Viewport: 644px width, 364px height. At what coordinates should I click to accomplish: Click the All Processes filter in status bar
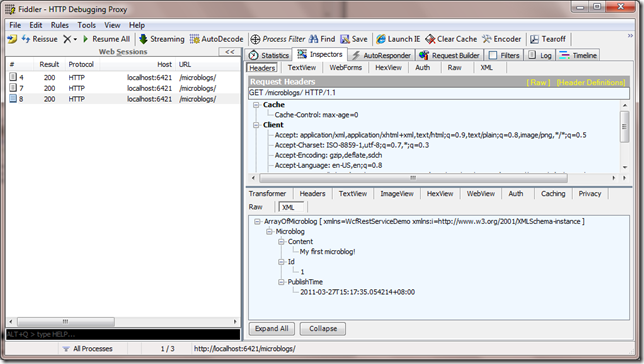coord(87,349)
